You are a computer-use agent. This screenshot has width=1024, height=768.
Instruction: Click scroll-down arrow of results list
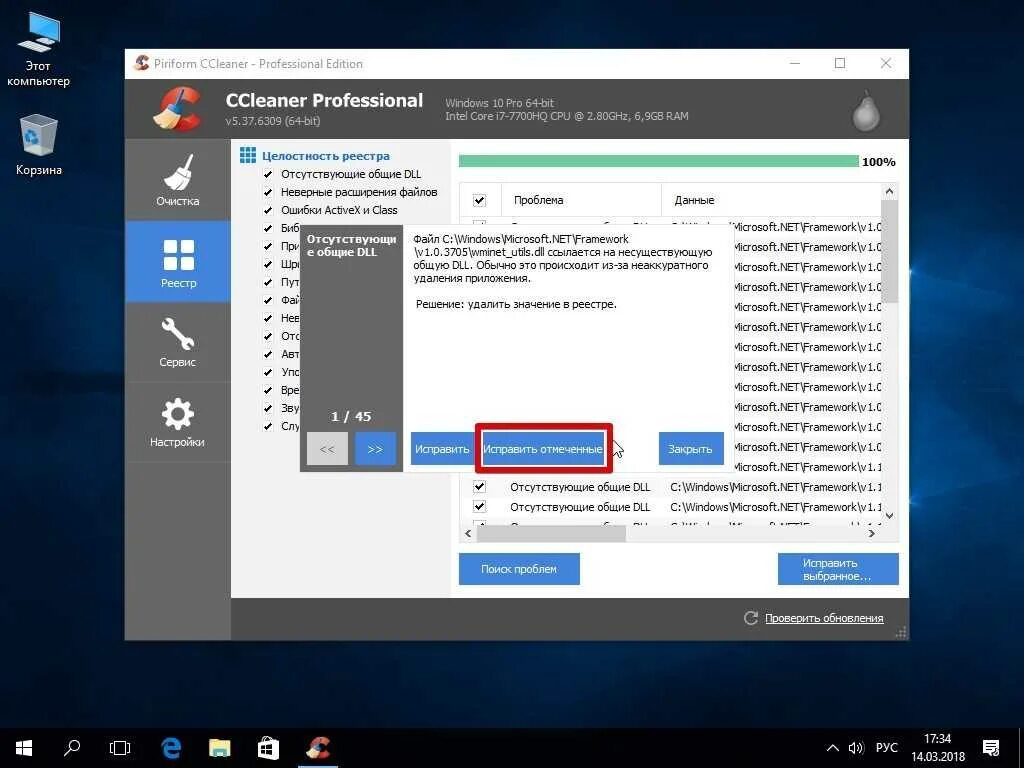[889, 515]
